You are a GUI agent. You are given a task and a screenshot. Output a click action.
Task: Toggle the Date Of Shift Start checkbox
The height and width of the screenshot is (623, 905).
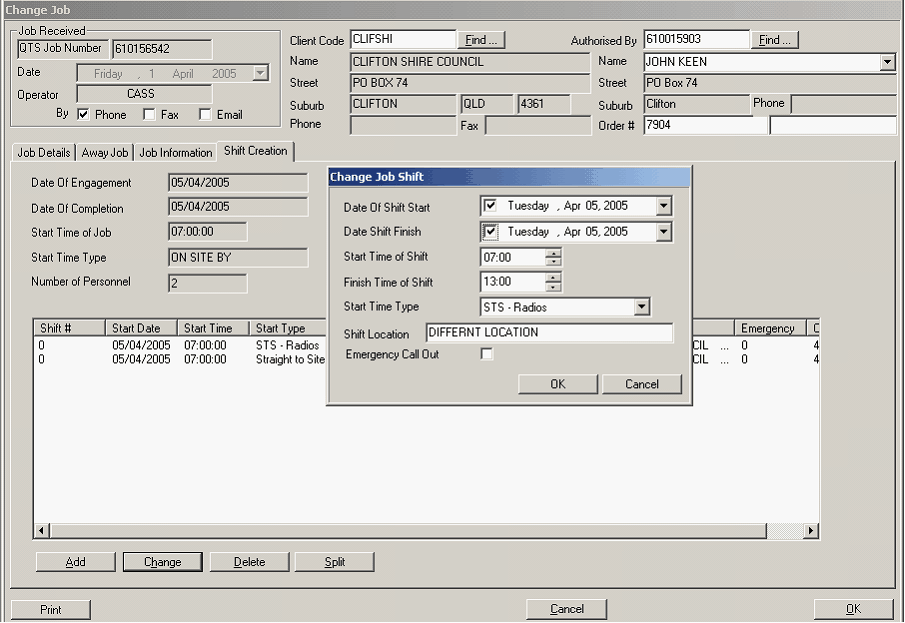tap(490, 206)
